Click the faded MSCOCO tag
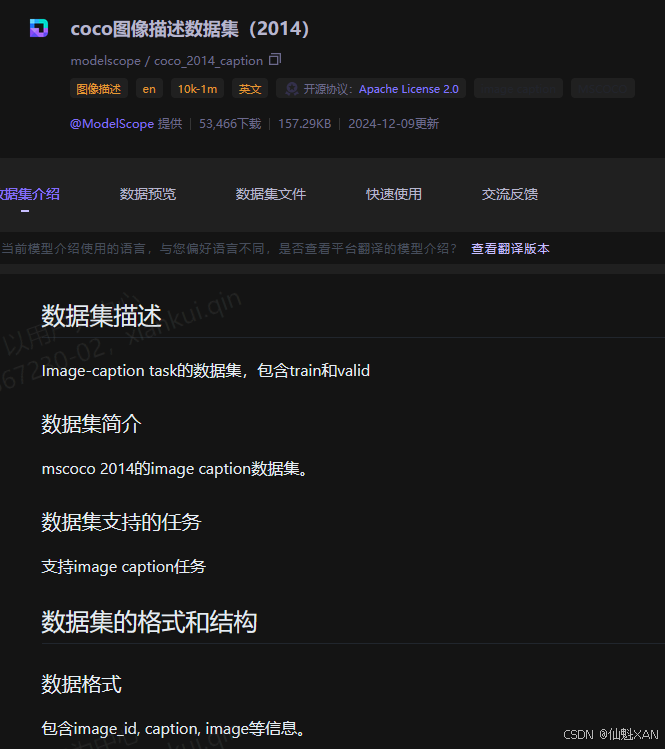 point(602,88)
